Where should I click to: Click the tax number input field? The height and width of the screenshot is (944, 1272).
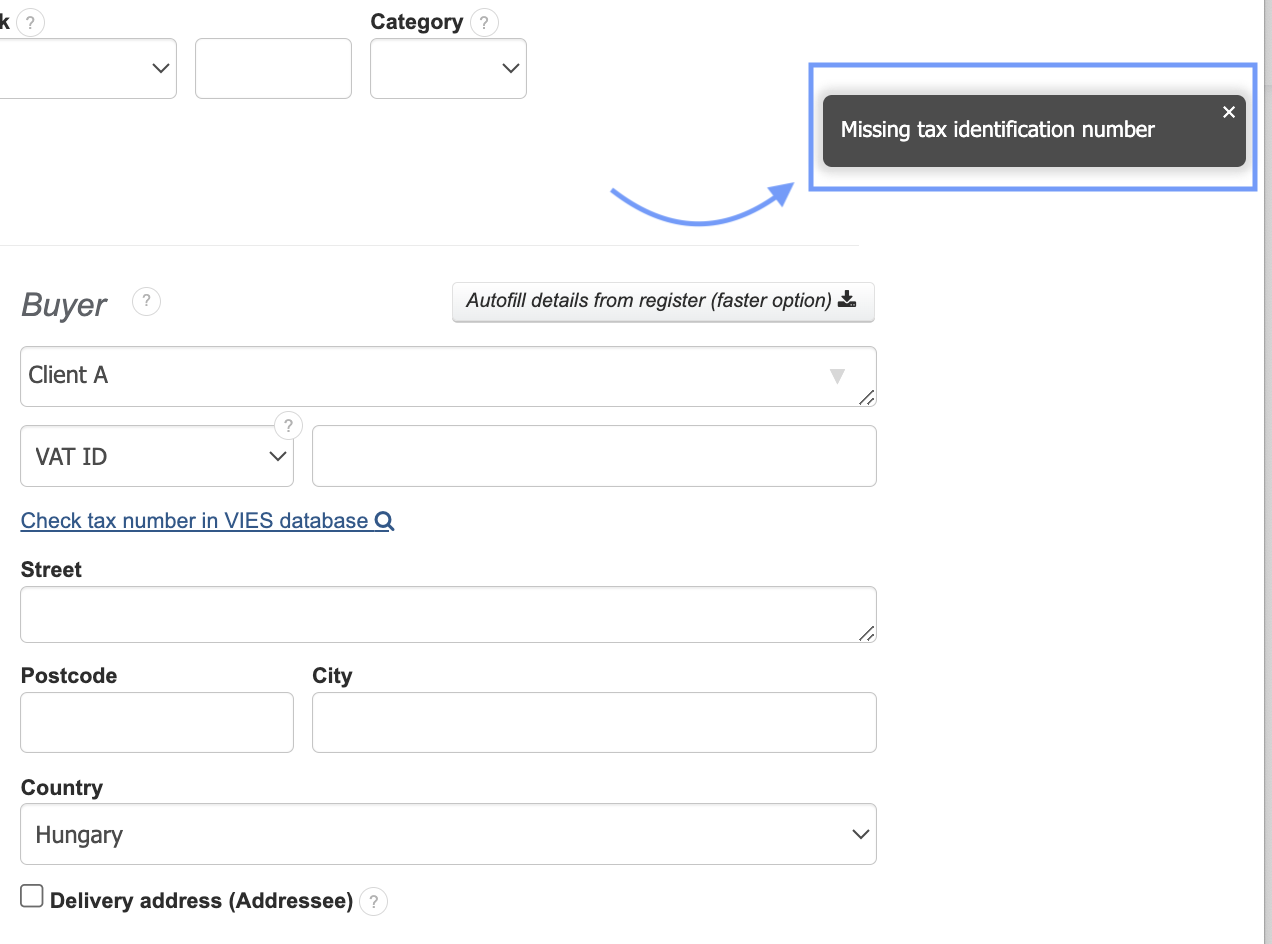click(x=594, y=457)
